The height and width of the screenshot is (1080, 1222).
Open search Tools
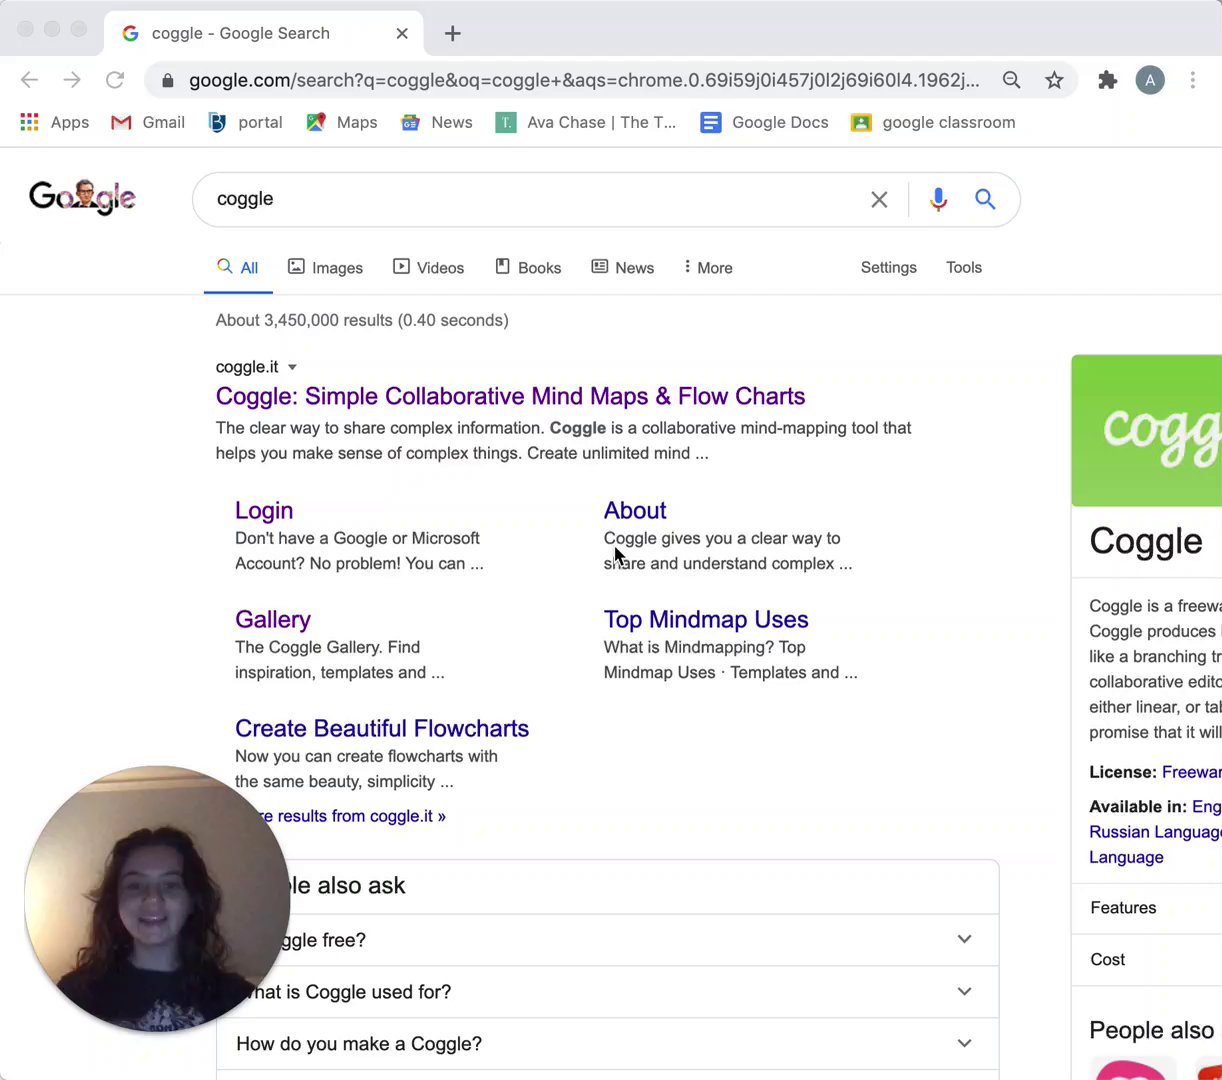(x=964, y=267)
